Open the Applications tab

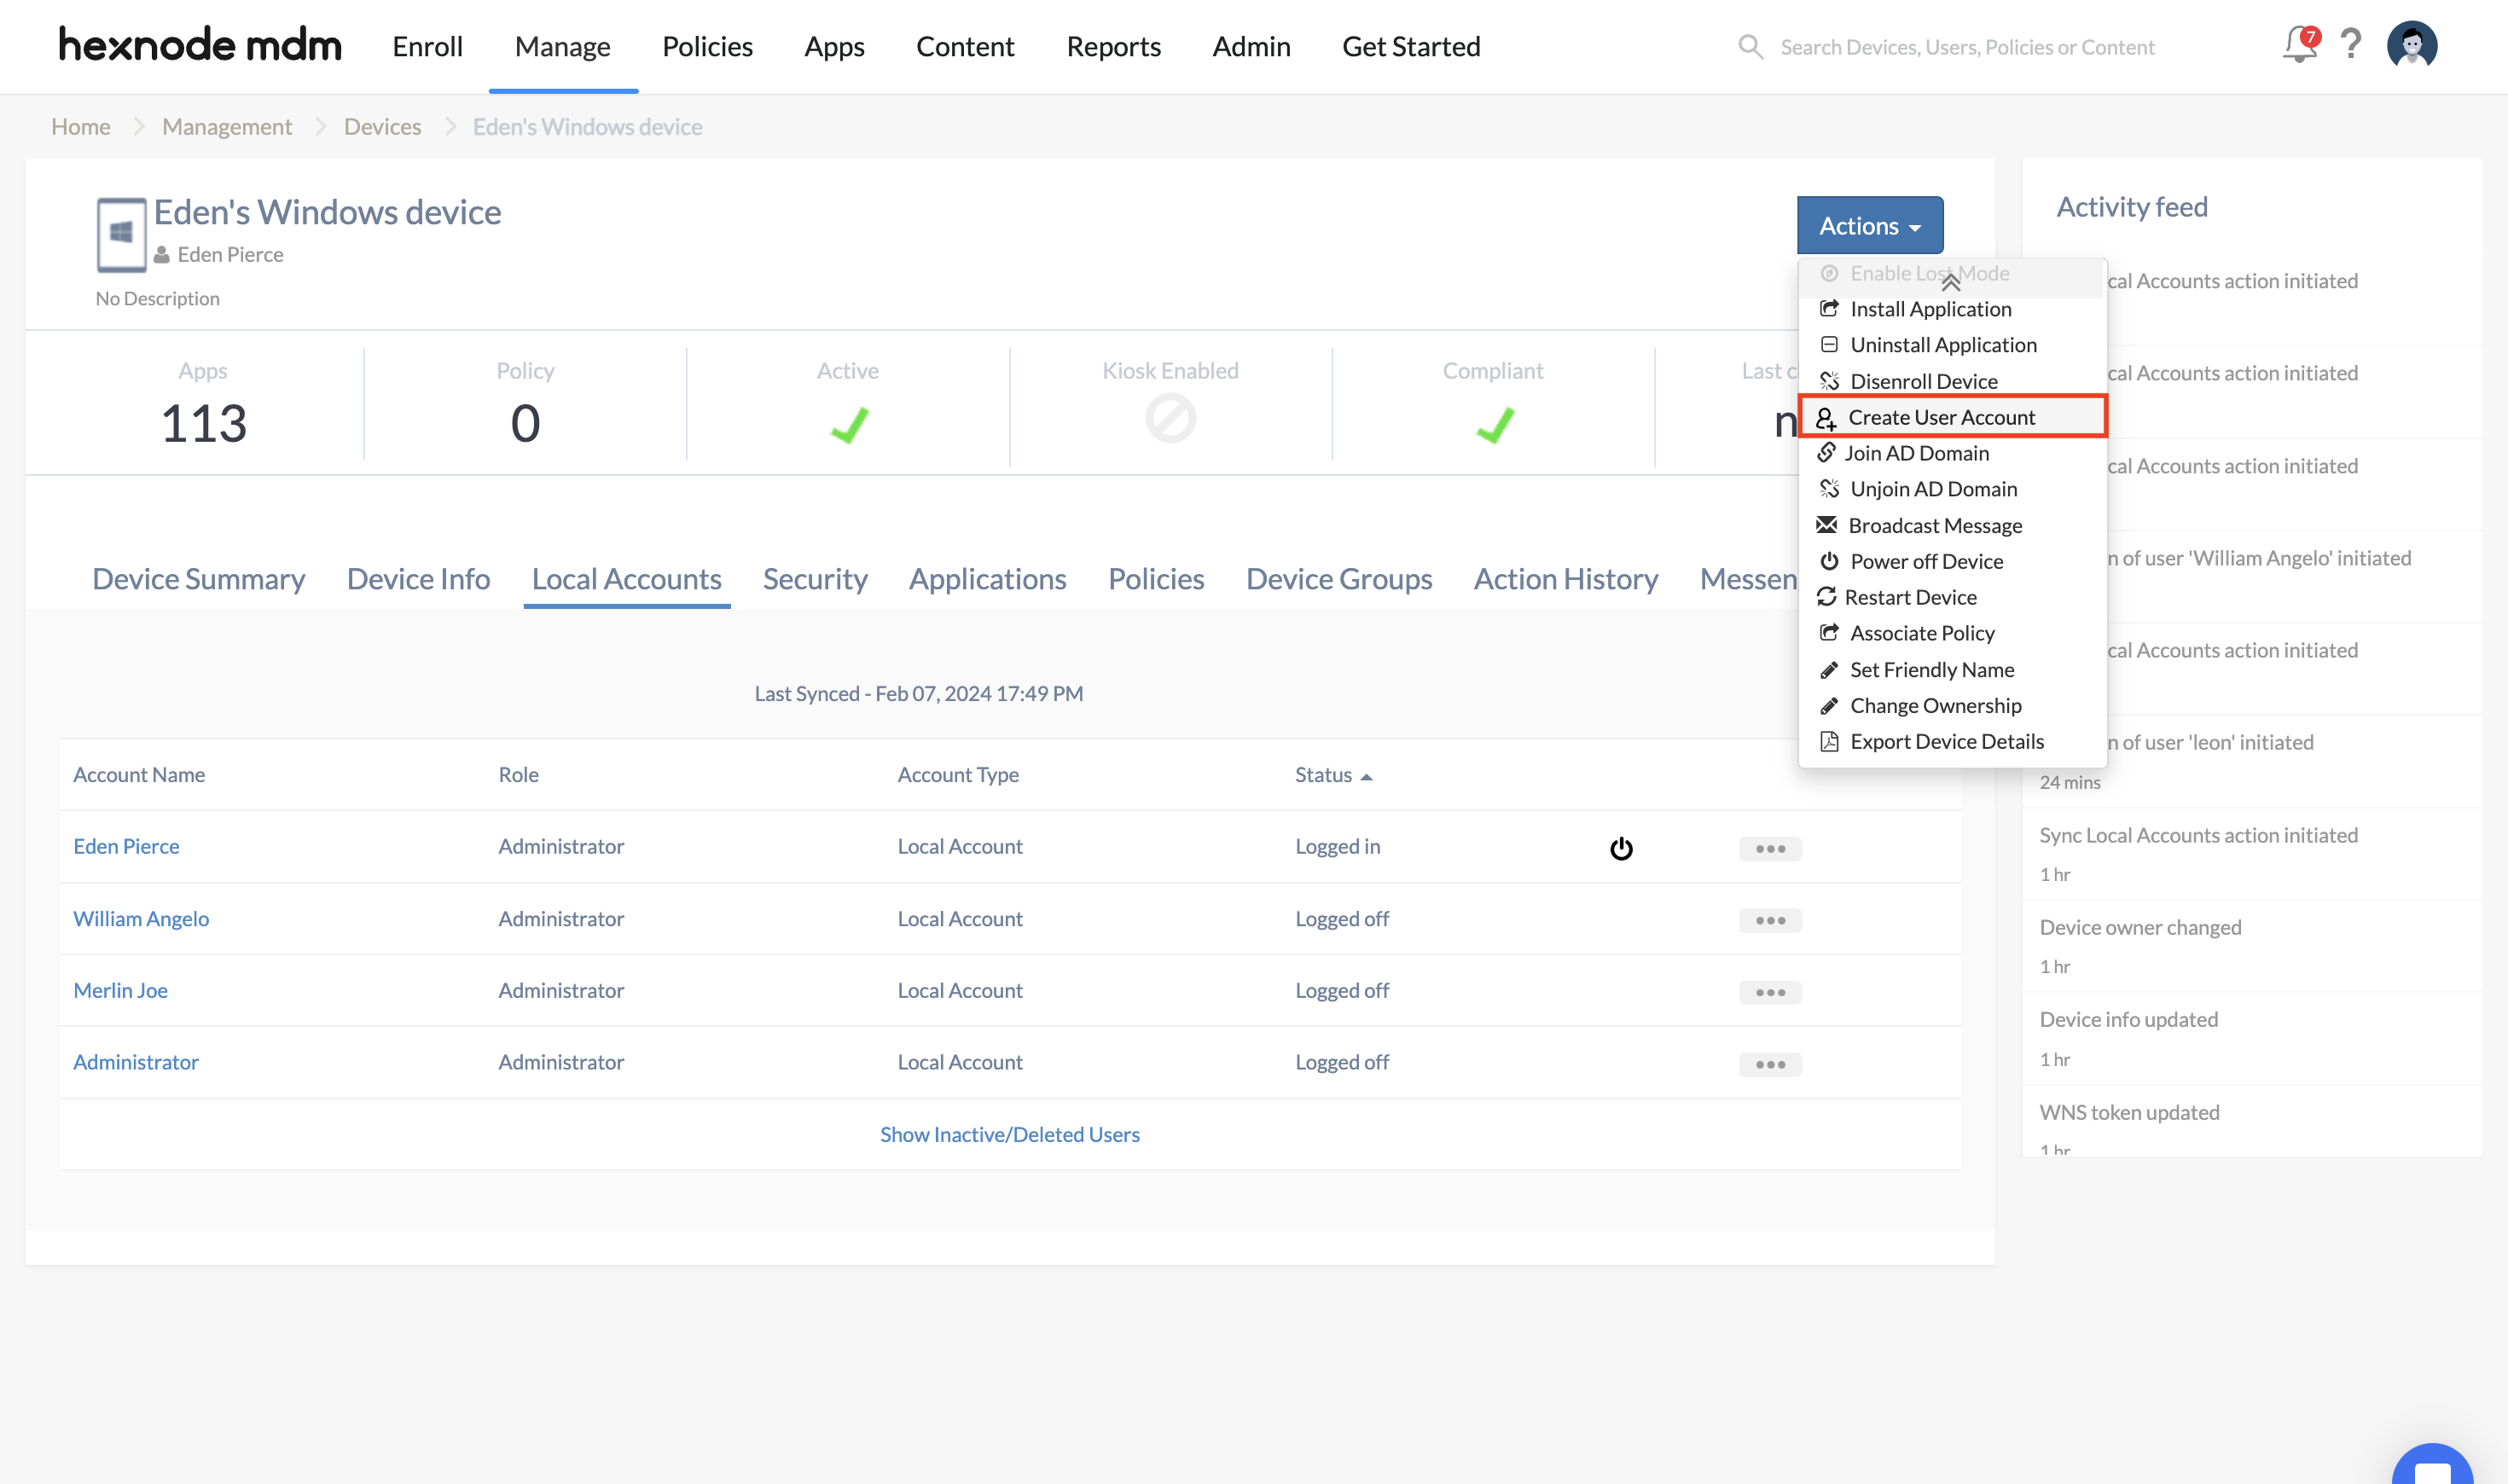[x=987, y=578]
